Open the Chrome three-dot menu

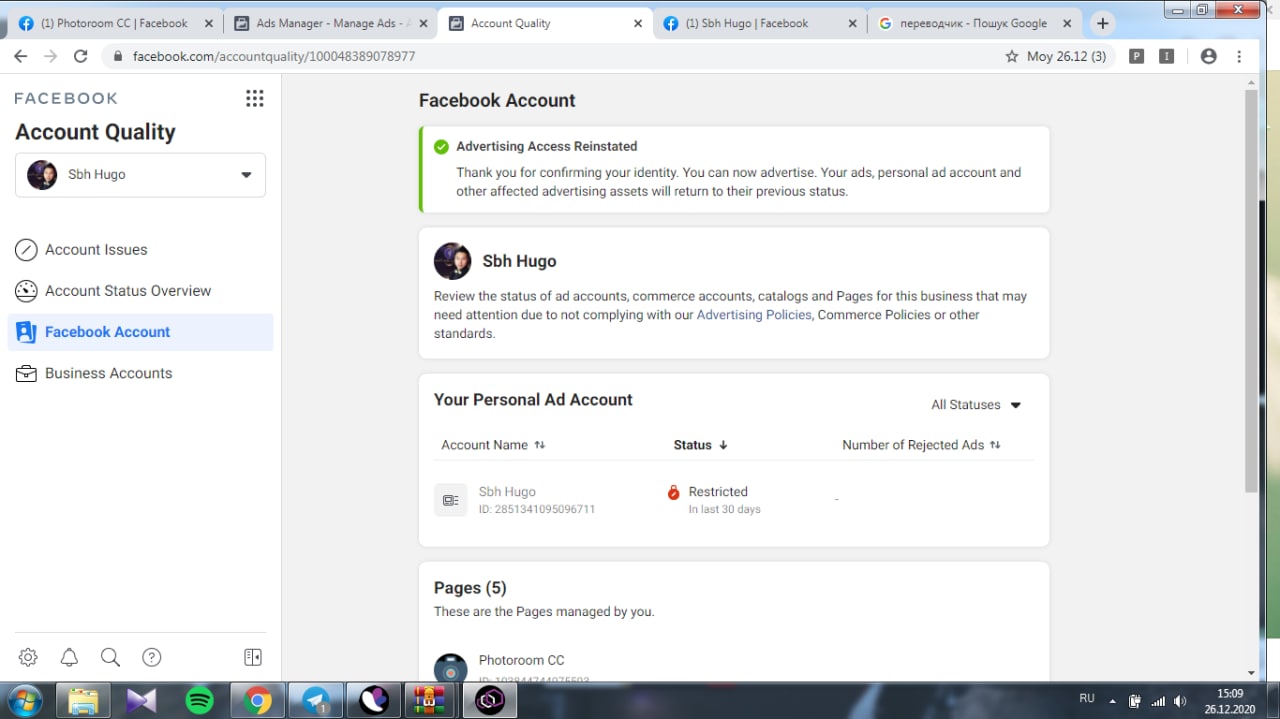(1239, 56)
